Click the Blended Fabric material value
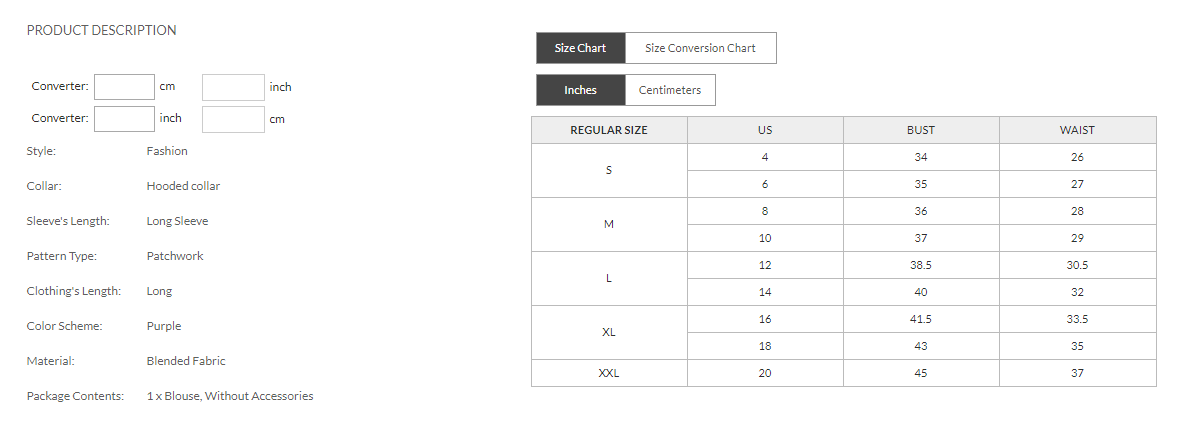The height and width of the screenshot is (425, 1182). 186,361
